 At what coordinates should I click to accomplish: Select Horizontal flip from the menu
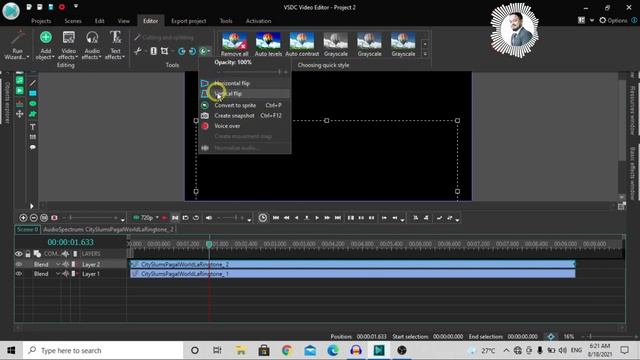click(245, 83)
